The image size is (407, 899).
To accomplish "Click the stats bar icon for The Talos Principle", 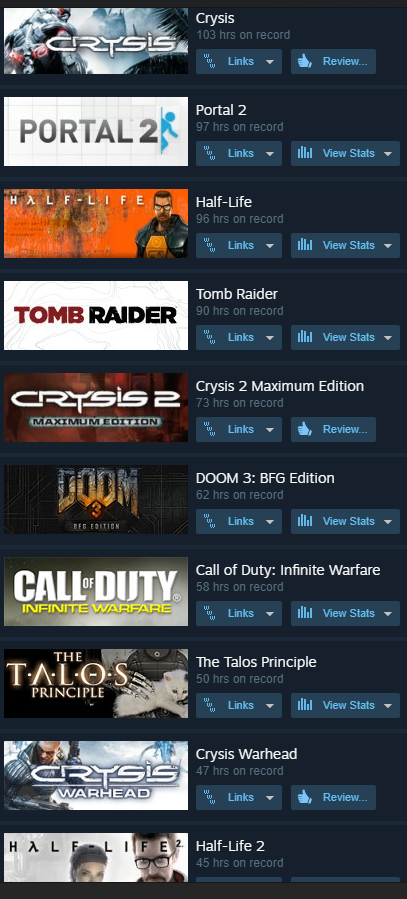I will coord(305,705).
